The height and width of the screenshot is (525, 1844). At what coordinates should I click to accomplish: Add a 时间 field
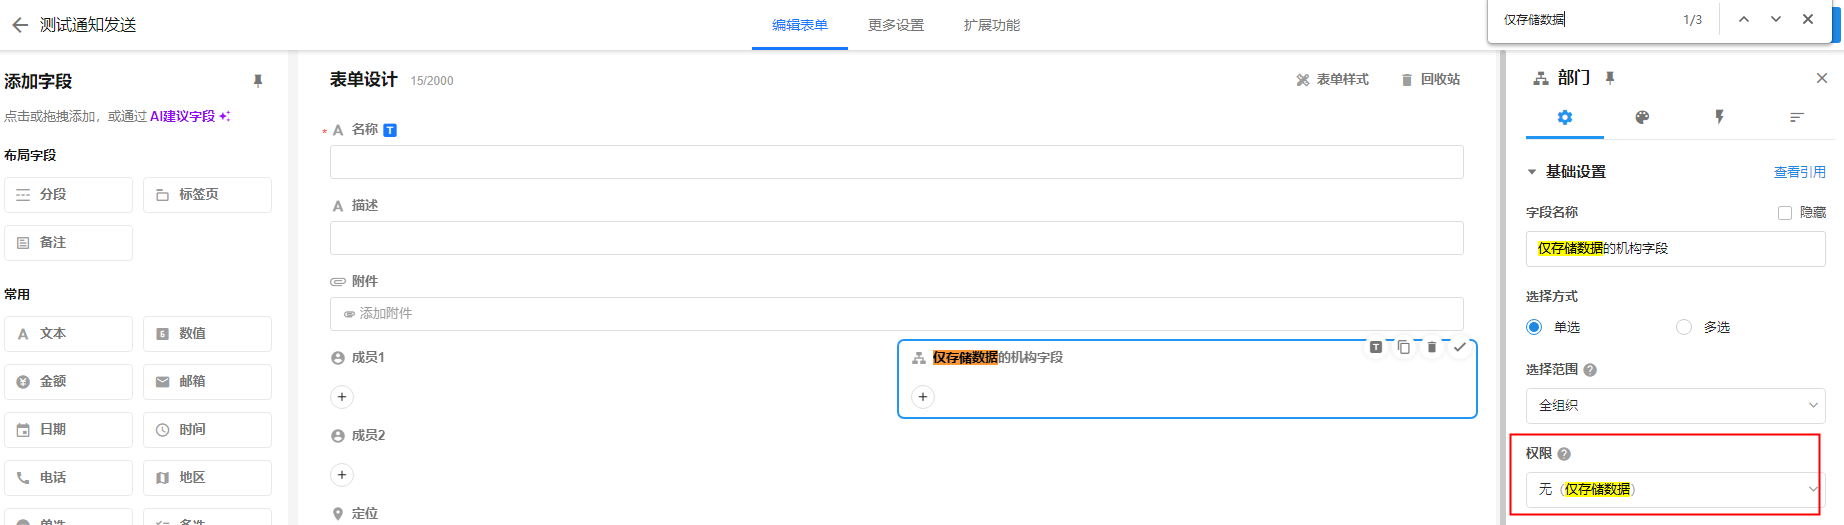[x=207, y=430]
